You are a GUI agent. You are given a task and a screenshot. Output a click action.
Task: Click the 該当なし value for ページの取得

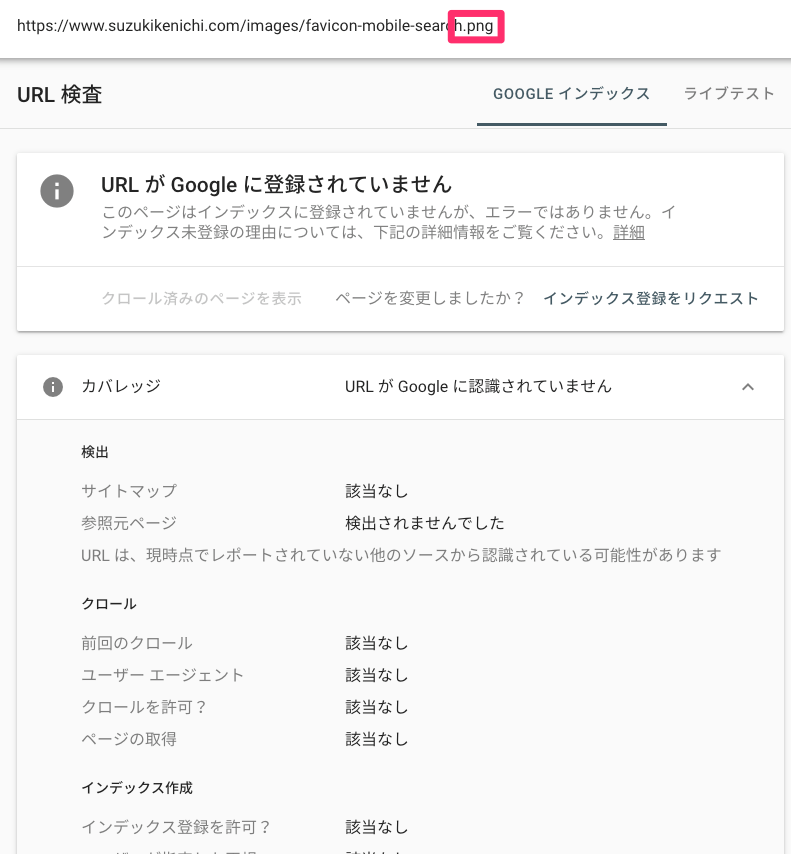coord(376,739)
